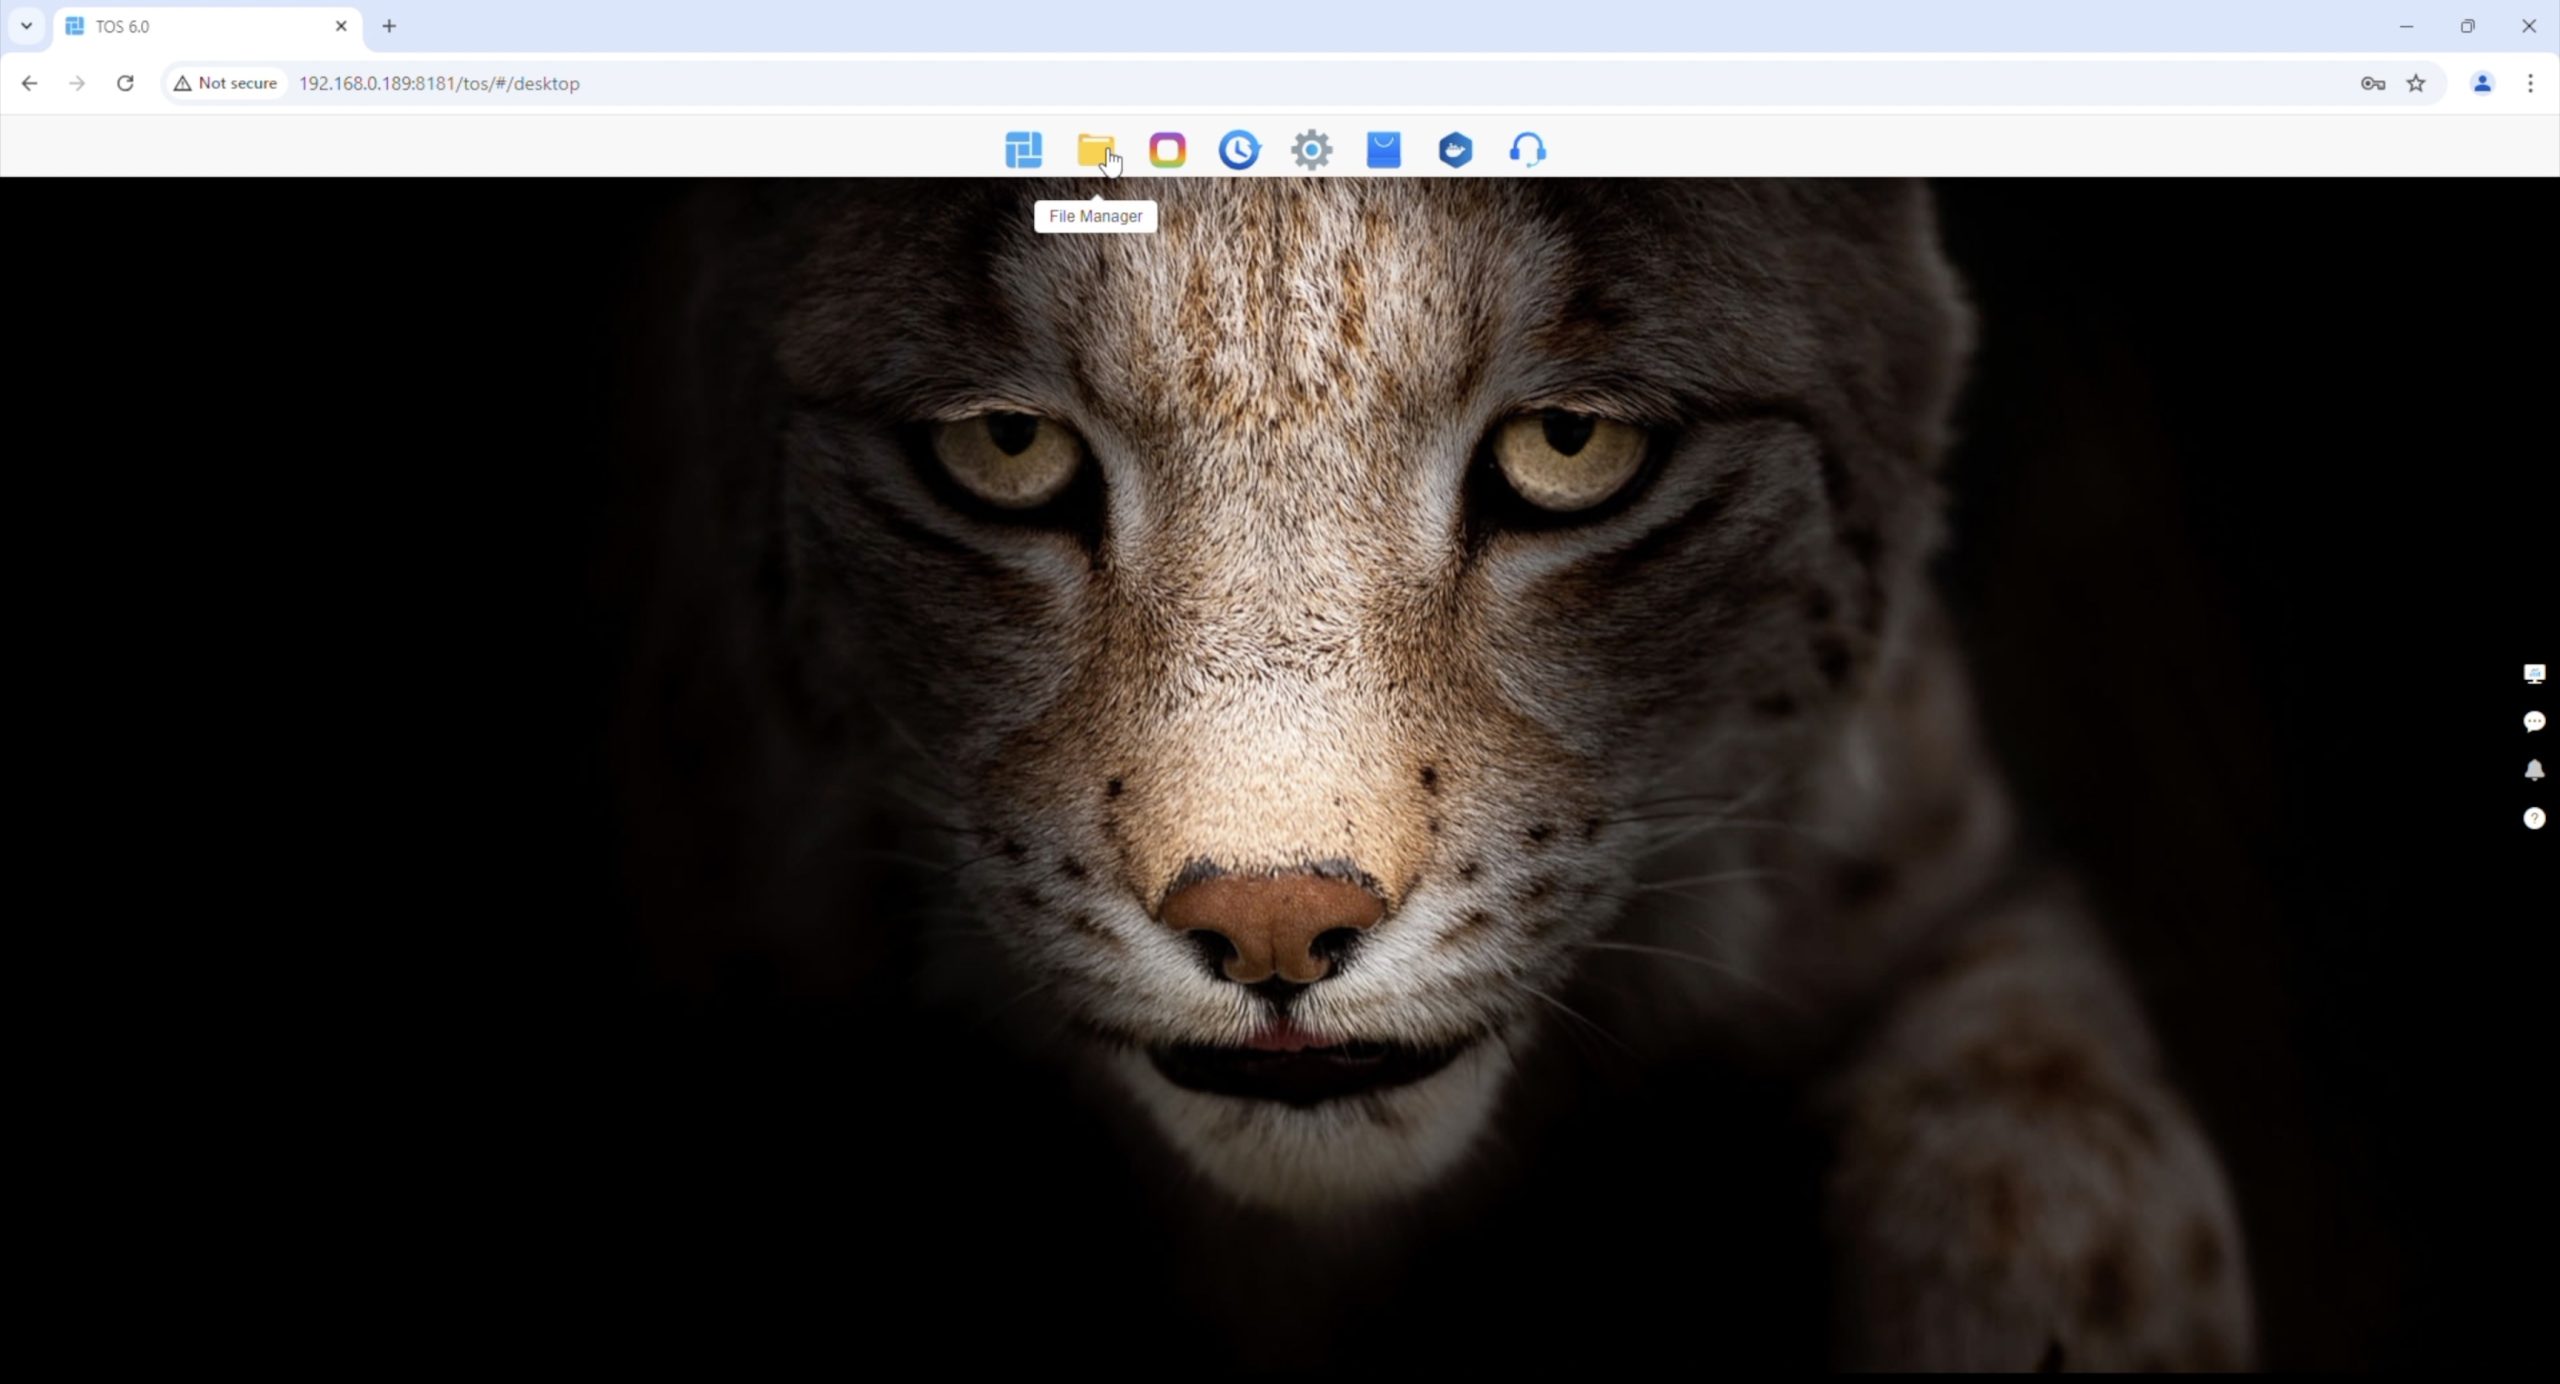
Task: Bookmark this page with the star
Action: tap(2416, 83)
